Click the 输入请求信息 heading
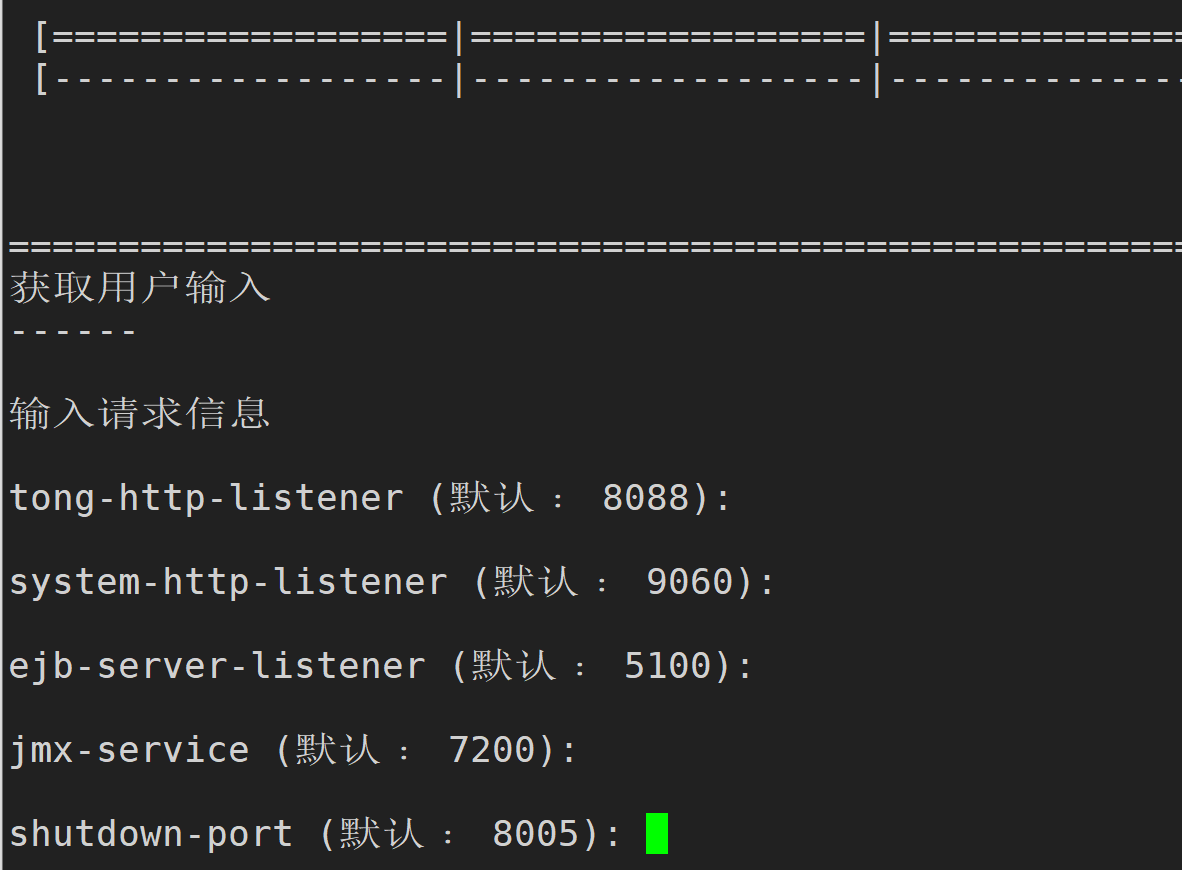 pyautogui.click(x=139, y=413)
